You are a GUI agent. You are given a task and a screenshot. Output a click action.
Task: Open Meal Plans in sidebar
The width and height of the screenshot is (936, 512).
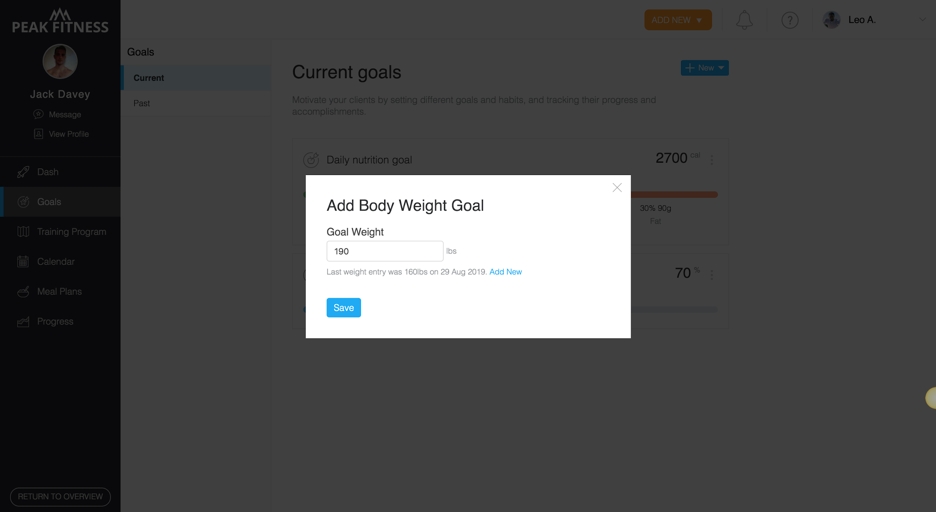(60, 291)
